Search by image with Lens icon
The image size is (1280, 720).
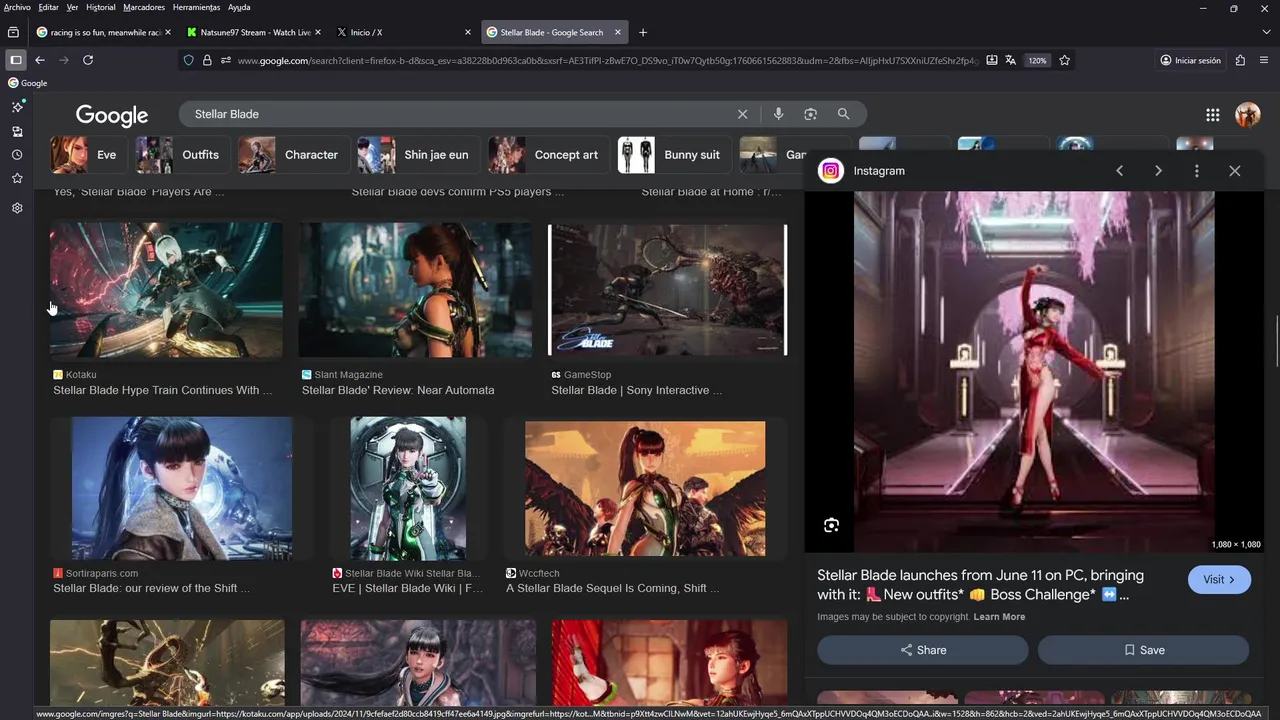point(811,114)
